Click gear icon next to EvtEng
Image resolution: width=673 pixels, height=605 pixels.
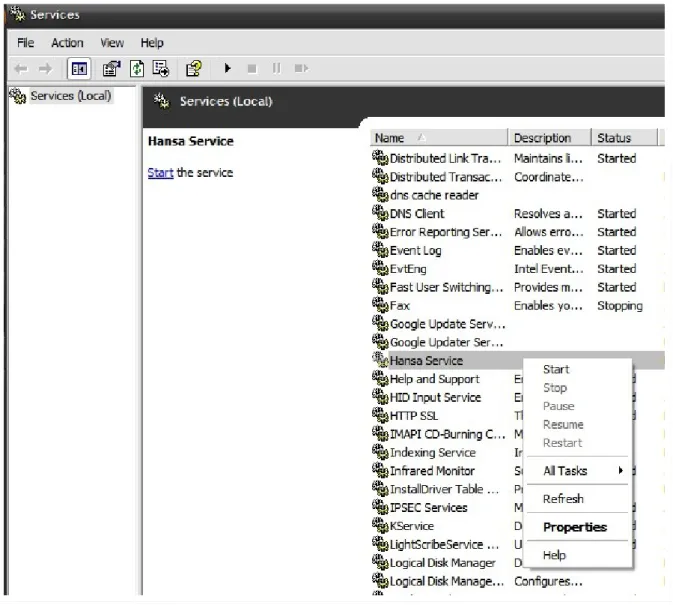point(380,269)
